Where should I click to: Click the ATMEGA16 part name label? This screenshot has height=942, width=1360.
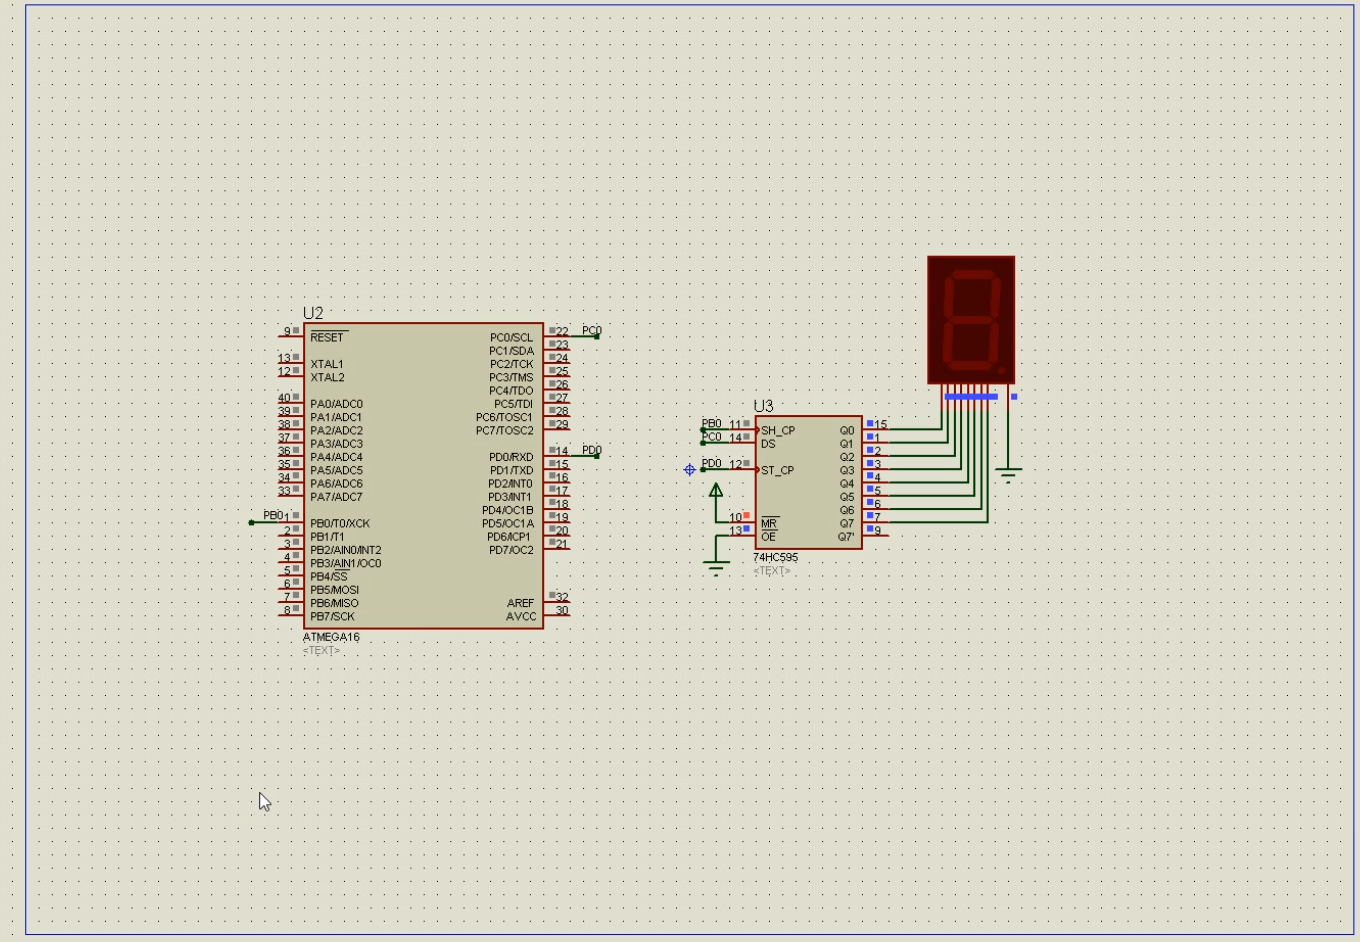coord(331,637)
